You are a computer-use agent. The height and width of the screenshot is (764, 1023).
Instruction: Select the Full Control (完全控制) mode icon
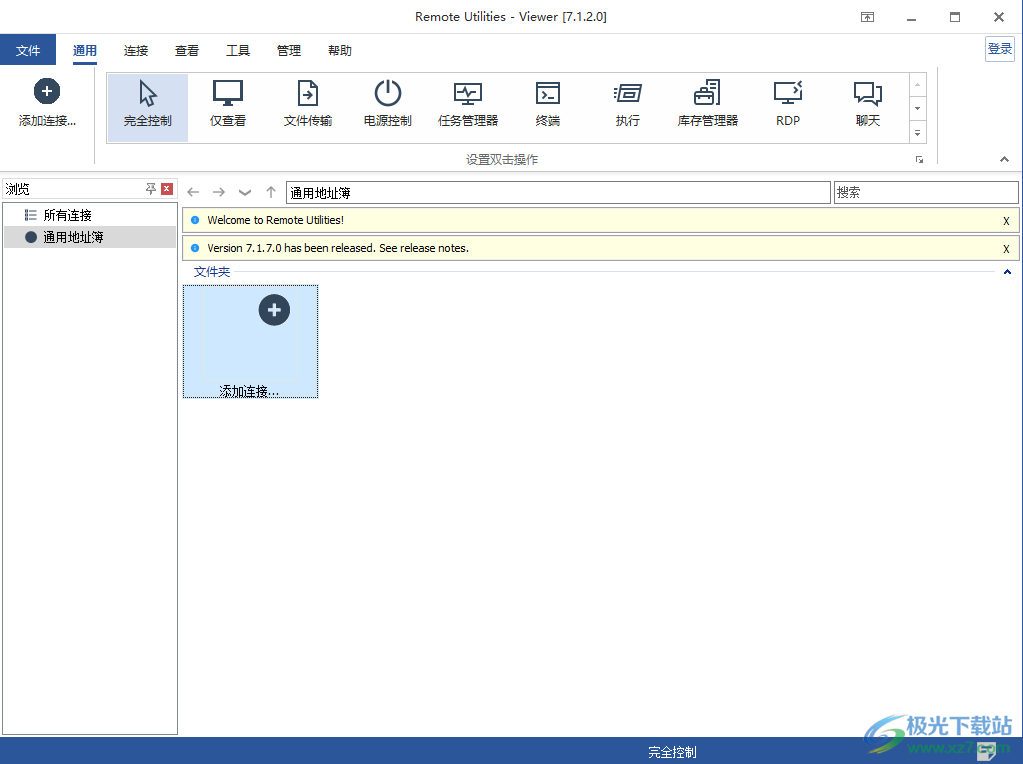147,108
